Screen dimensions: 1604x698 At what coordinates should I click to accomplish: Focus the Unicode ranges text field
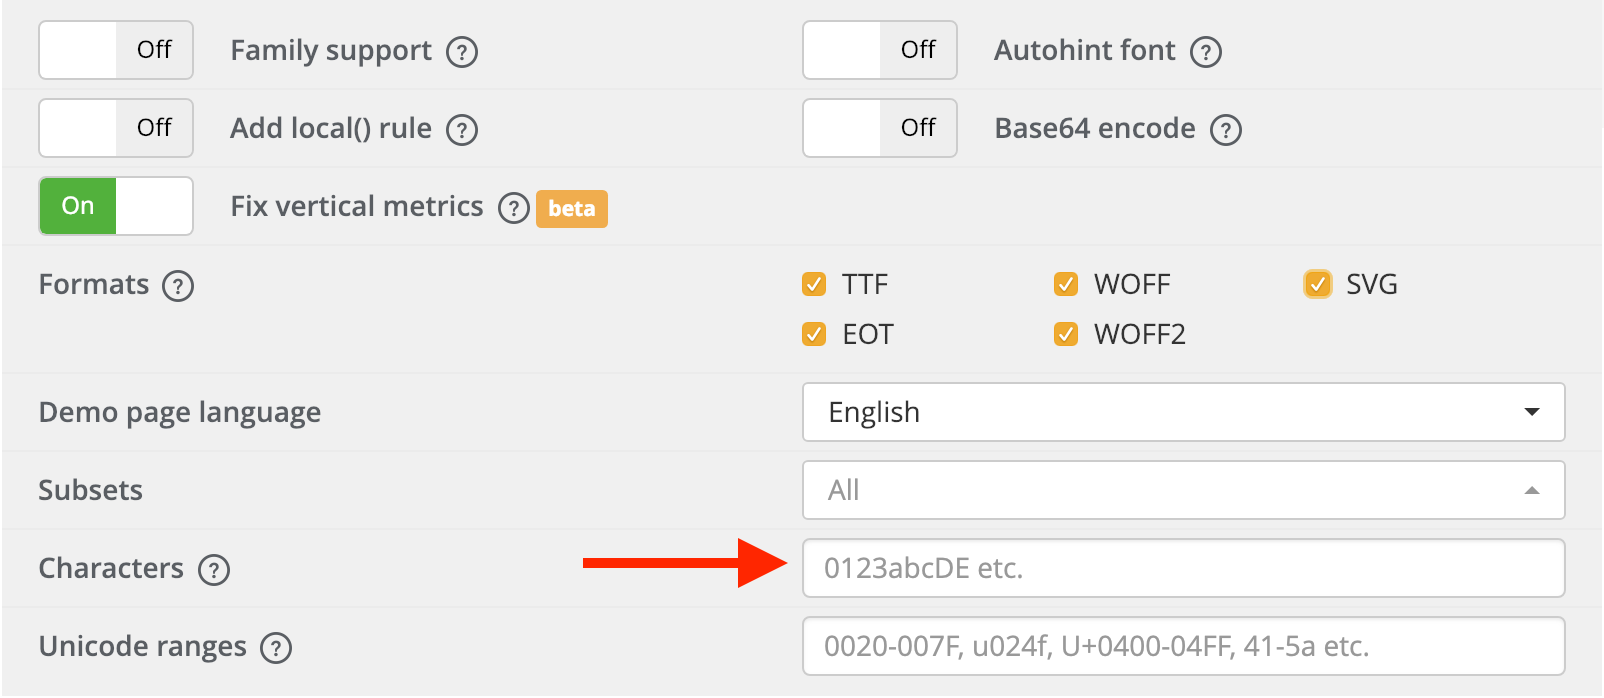1183,646
